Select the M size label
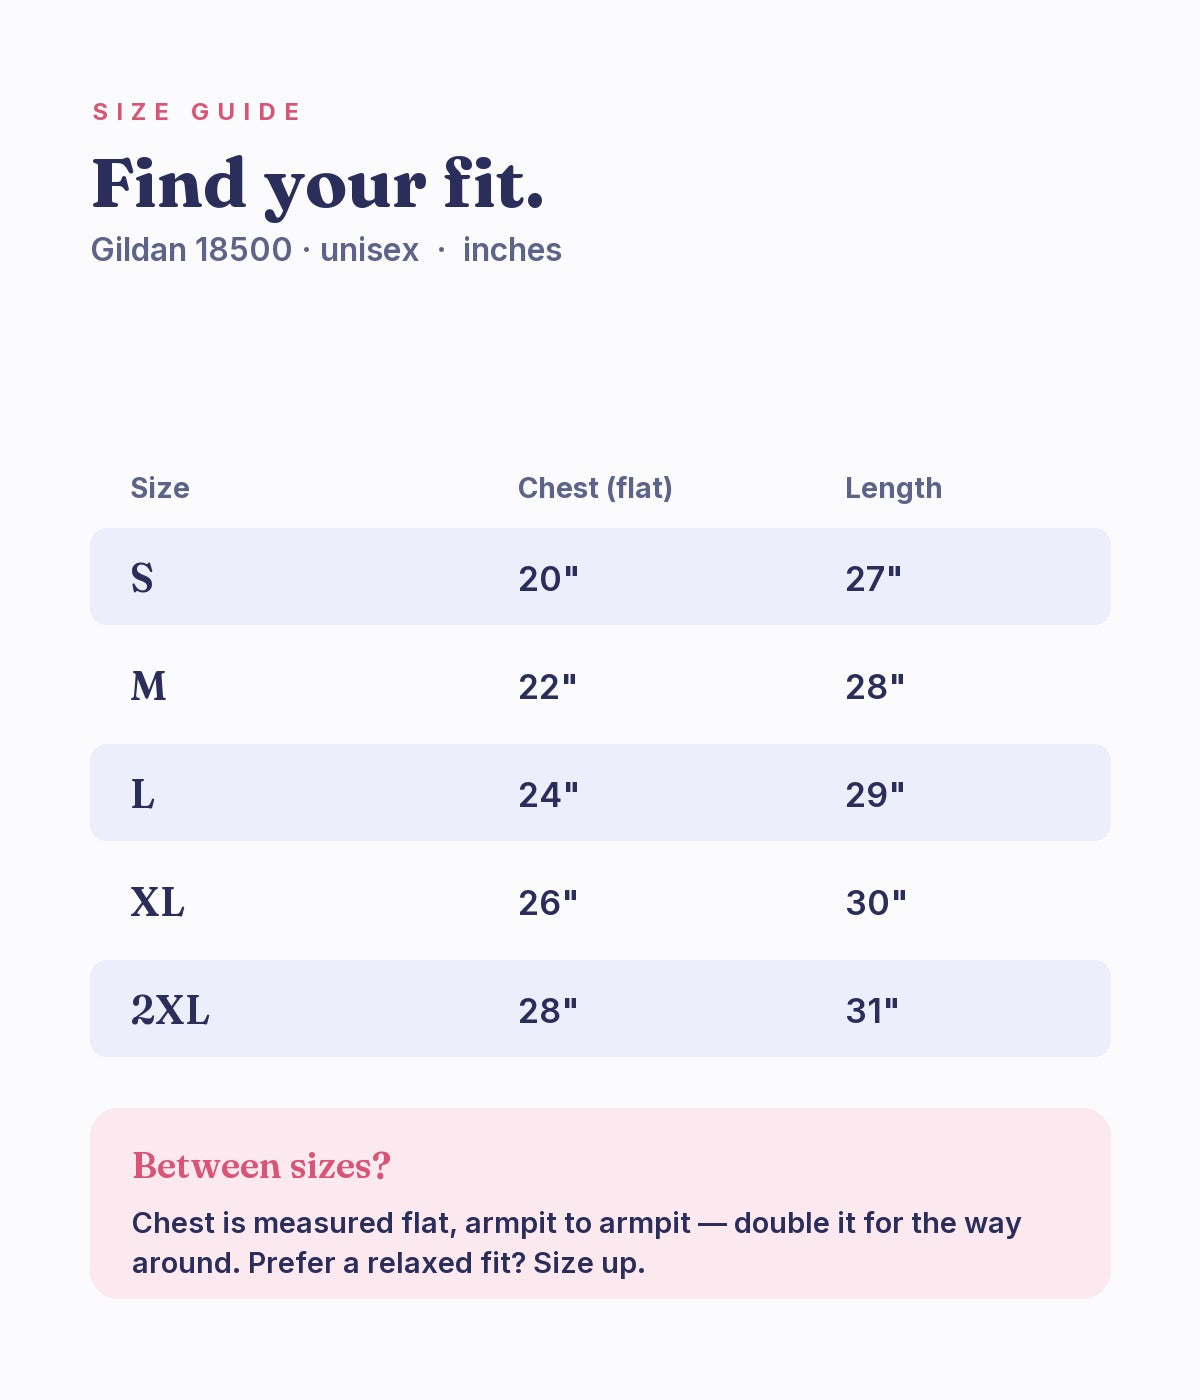 pyautogui.click(x=149, y=686)
